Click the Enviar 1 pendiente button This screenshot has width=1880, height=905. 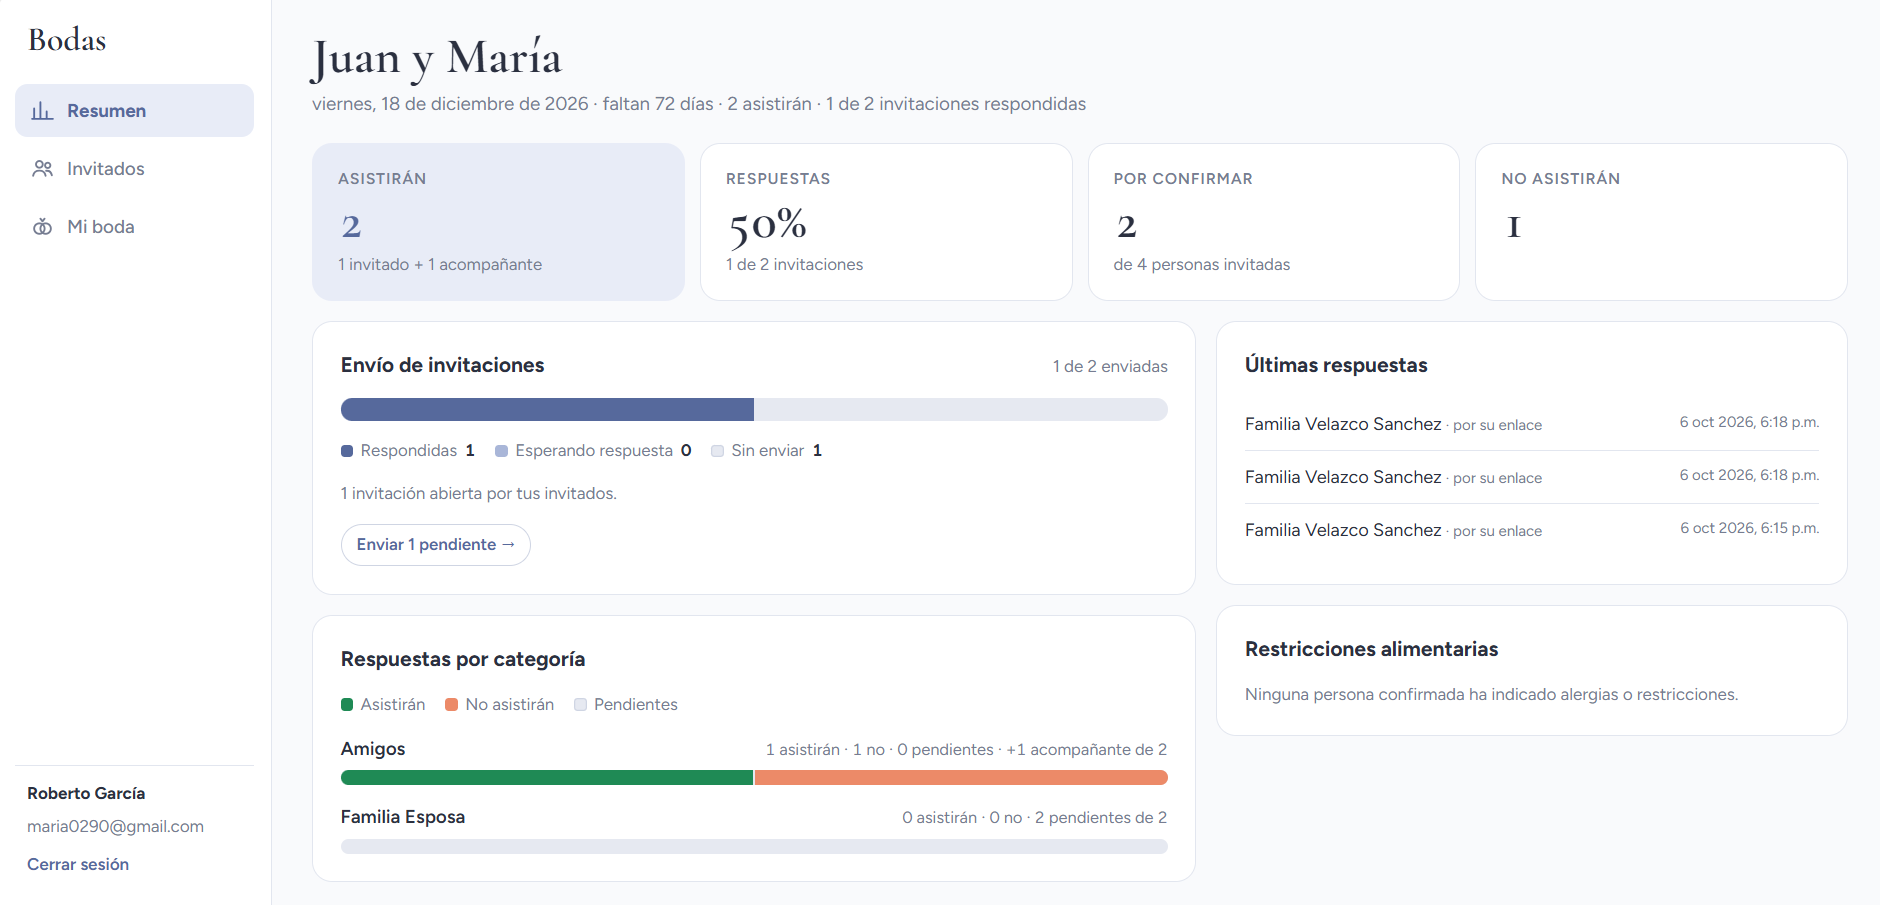(436, 545)
